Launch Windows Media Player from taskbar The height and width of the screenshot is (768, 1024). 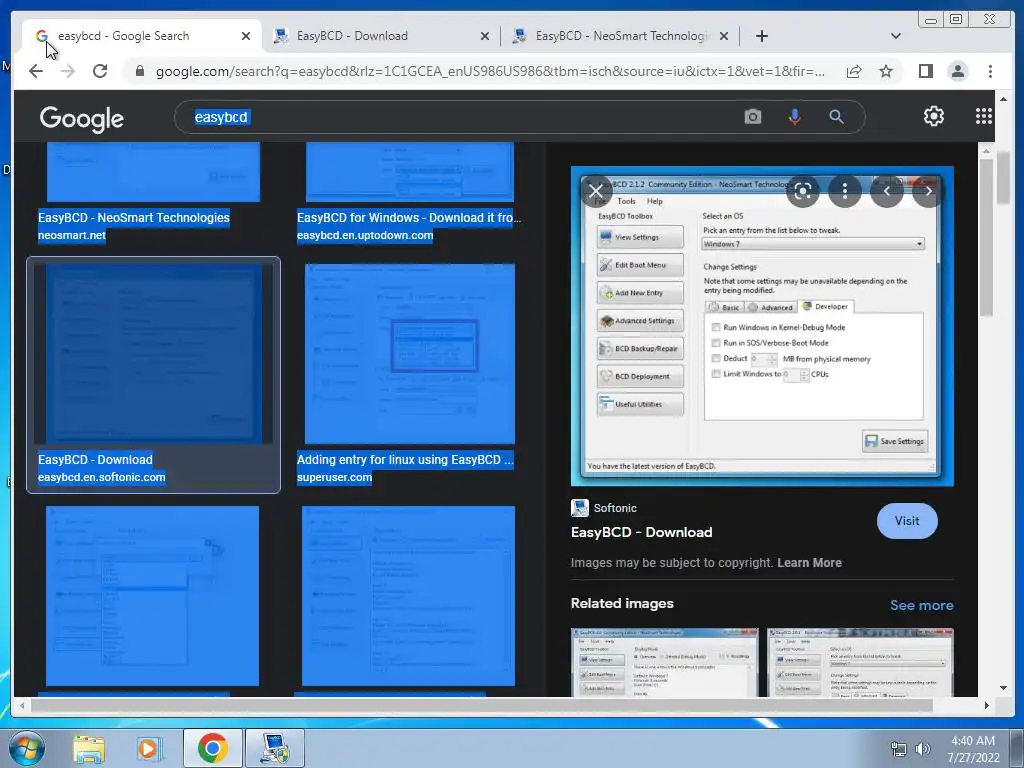(x=148, y=748)
